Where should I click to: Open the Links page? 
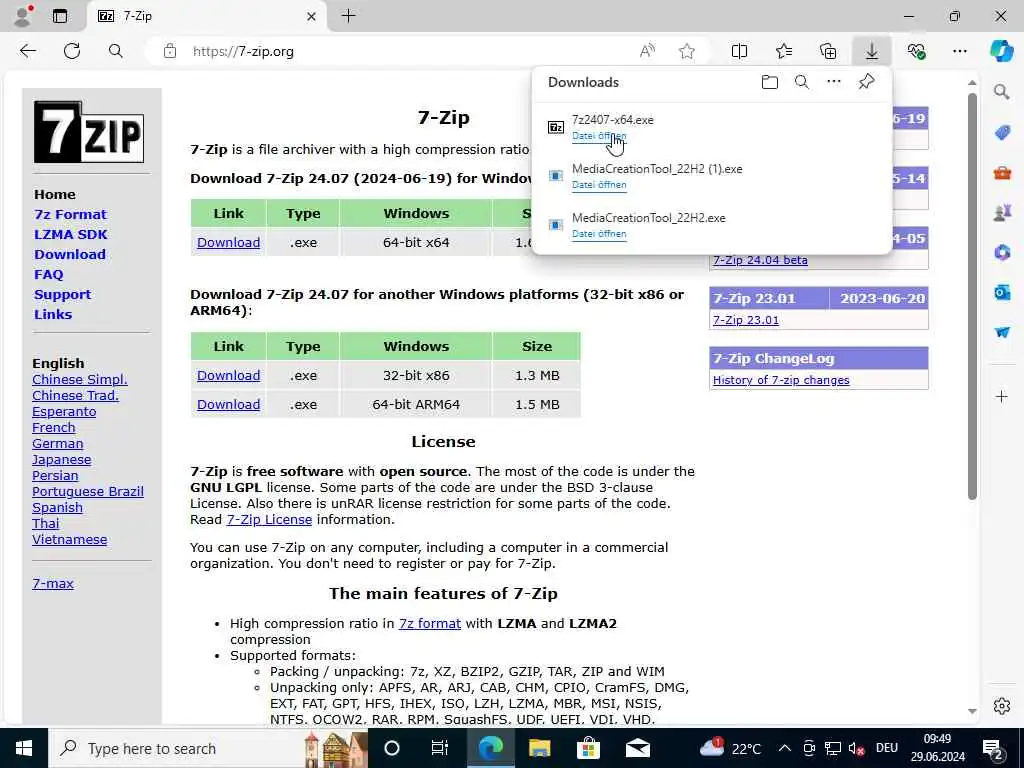[53, 314]
